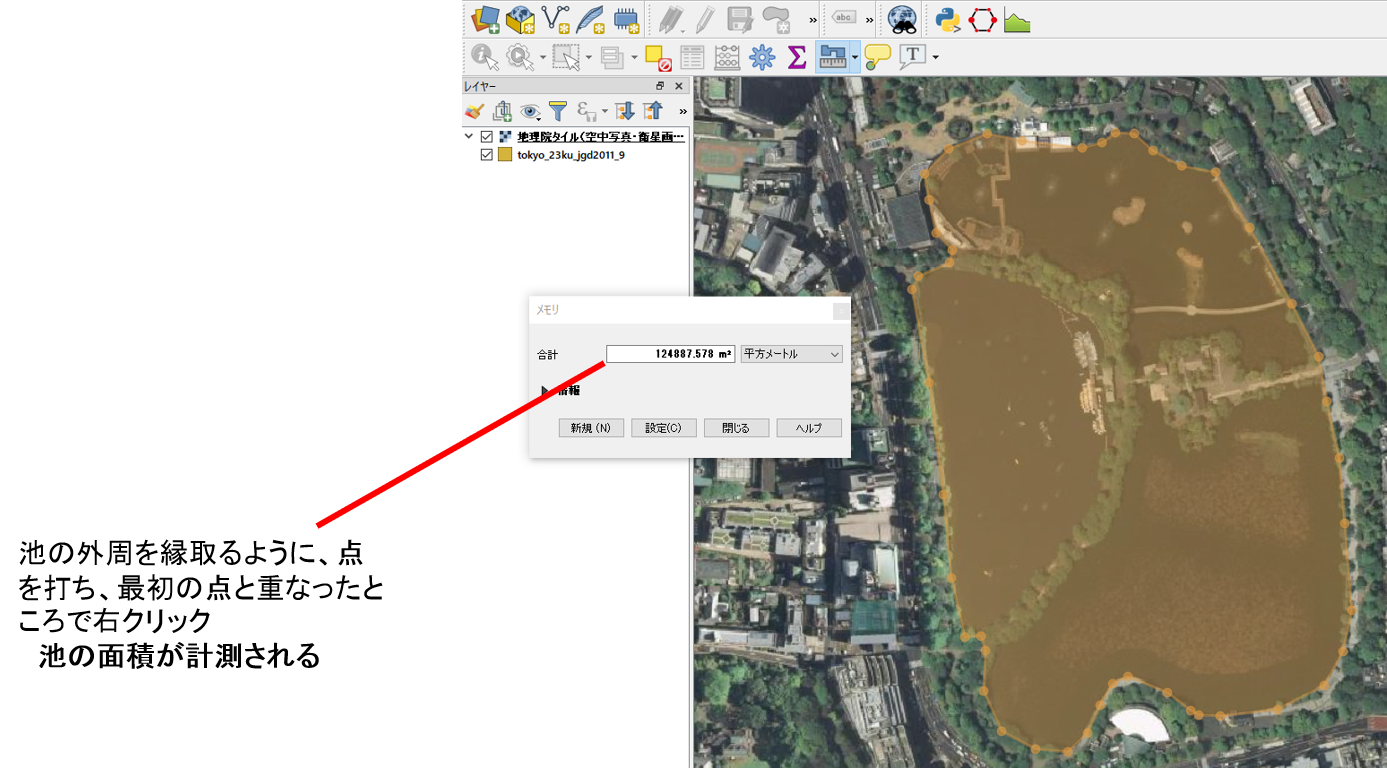Open the Select Features dropdown arrow
Screen dimensions: 1387x768
589,58
